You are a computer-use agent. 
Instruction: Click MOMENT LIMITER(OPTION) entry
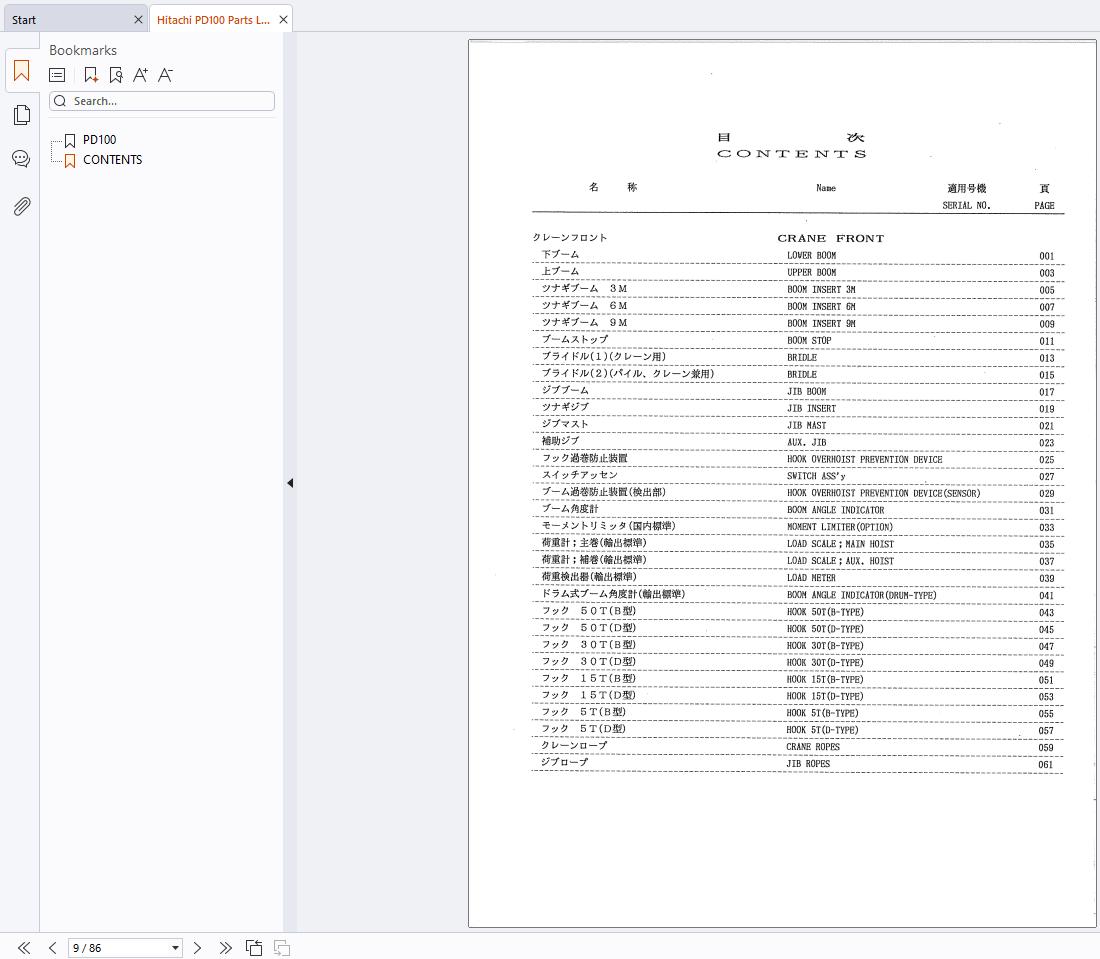[840, 527]
